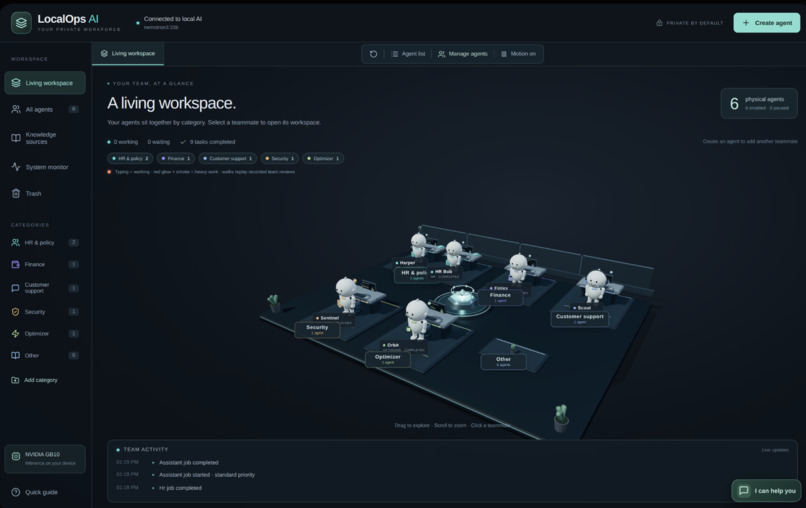Click the 9 tasks completed checkmark stat

pos(208,142)
